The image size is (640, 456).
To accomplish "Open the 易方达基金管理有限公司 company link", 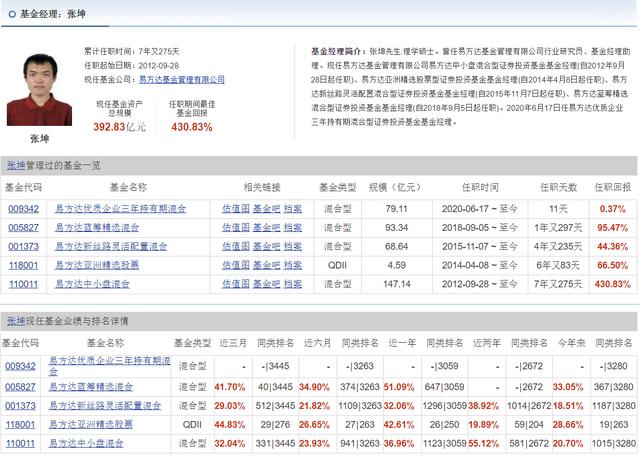I will (x=182, y=79).
